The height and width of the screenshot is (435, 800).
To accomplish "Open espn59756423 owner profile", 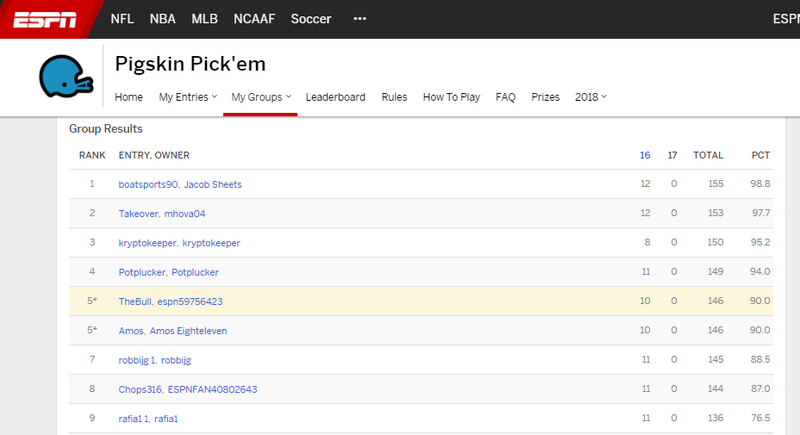I will point(190,301).
